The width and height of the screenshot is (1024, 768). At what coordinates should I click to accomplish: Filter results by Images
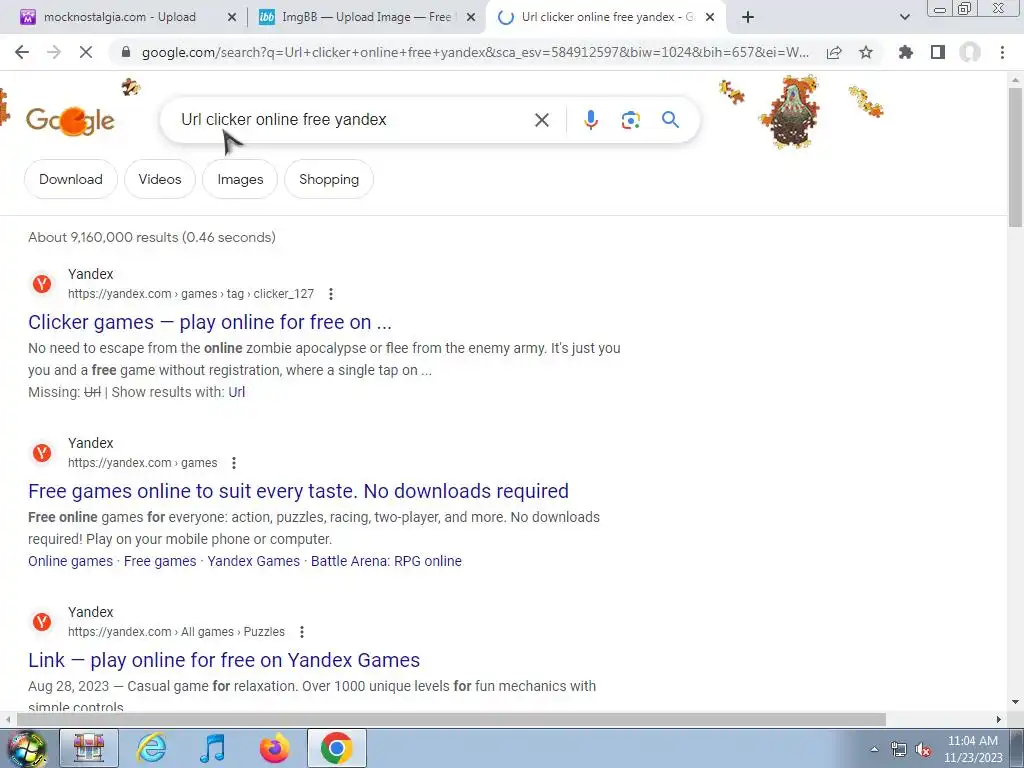point(240,179)
